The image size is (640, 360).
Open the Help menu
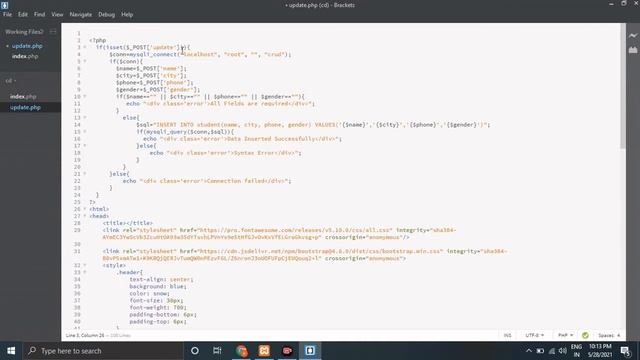(127, 14)
